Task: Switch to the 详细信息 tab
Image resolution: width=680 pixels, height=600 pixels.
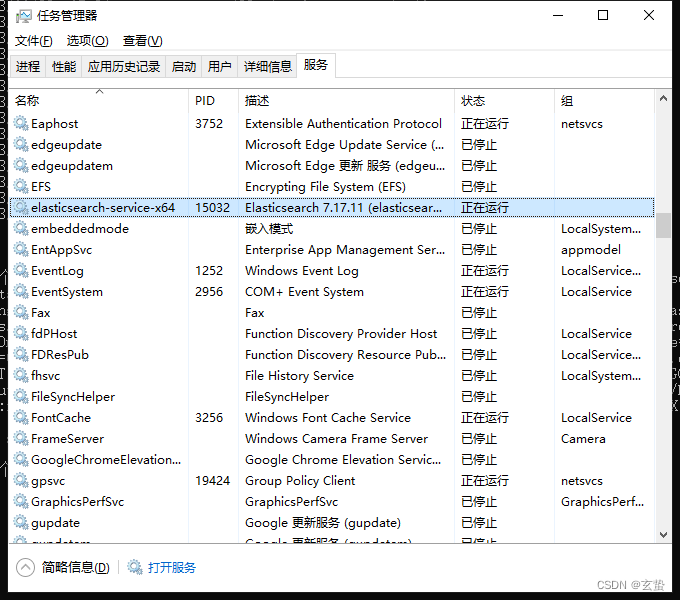Action: [267, 67]
